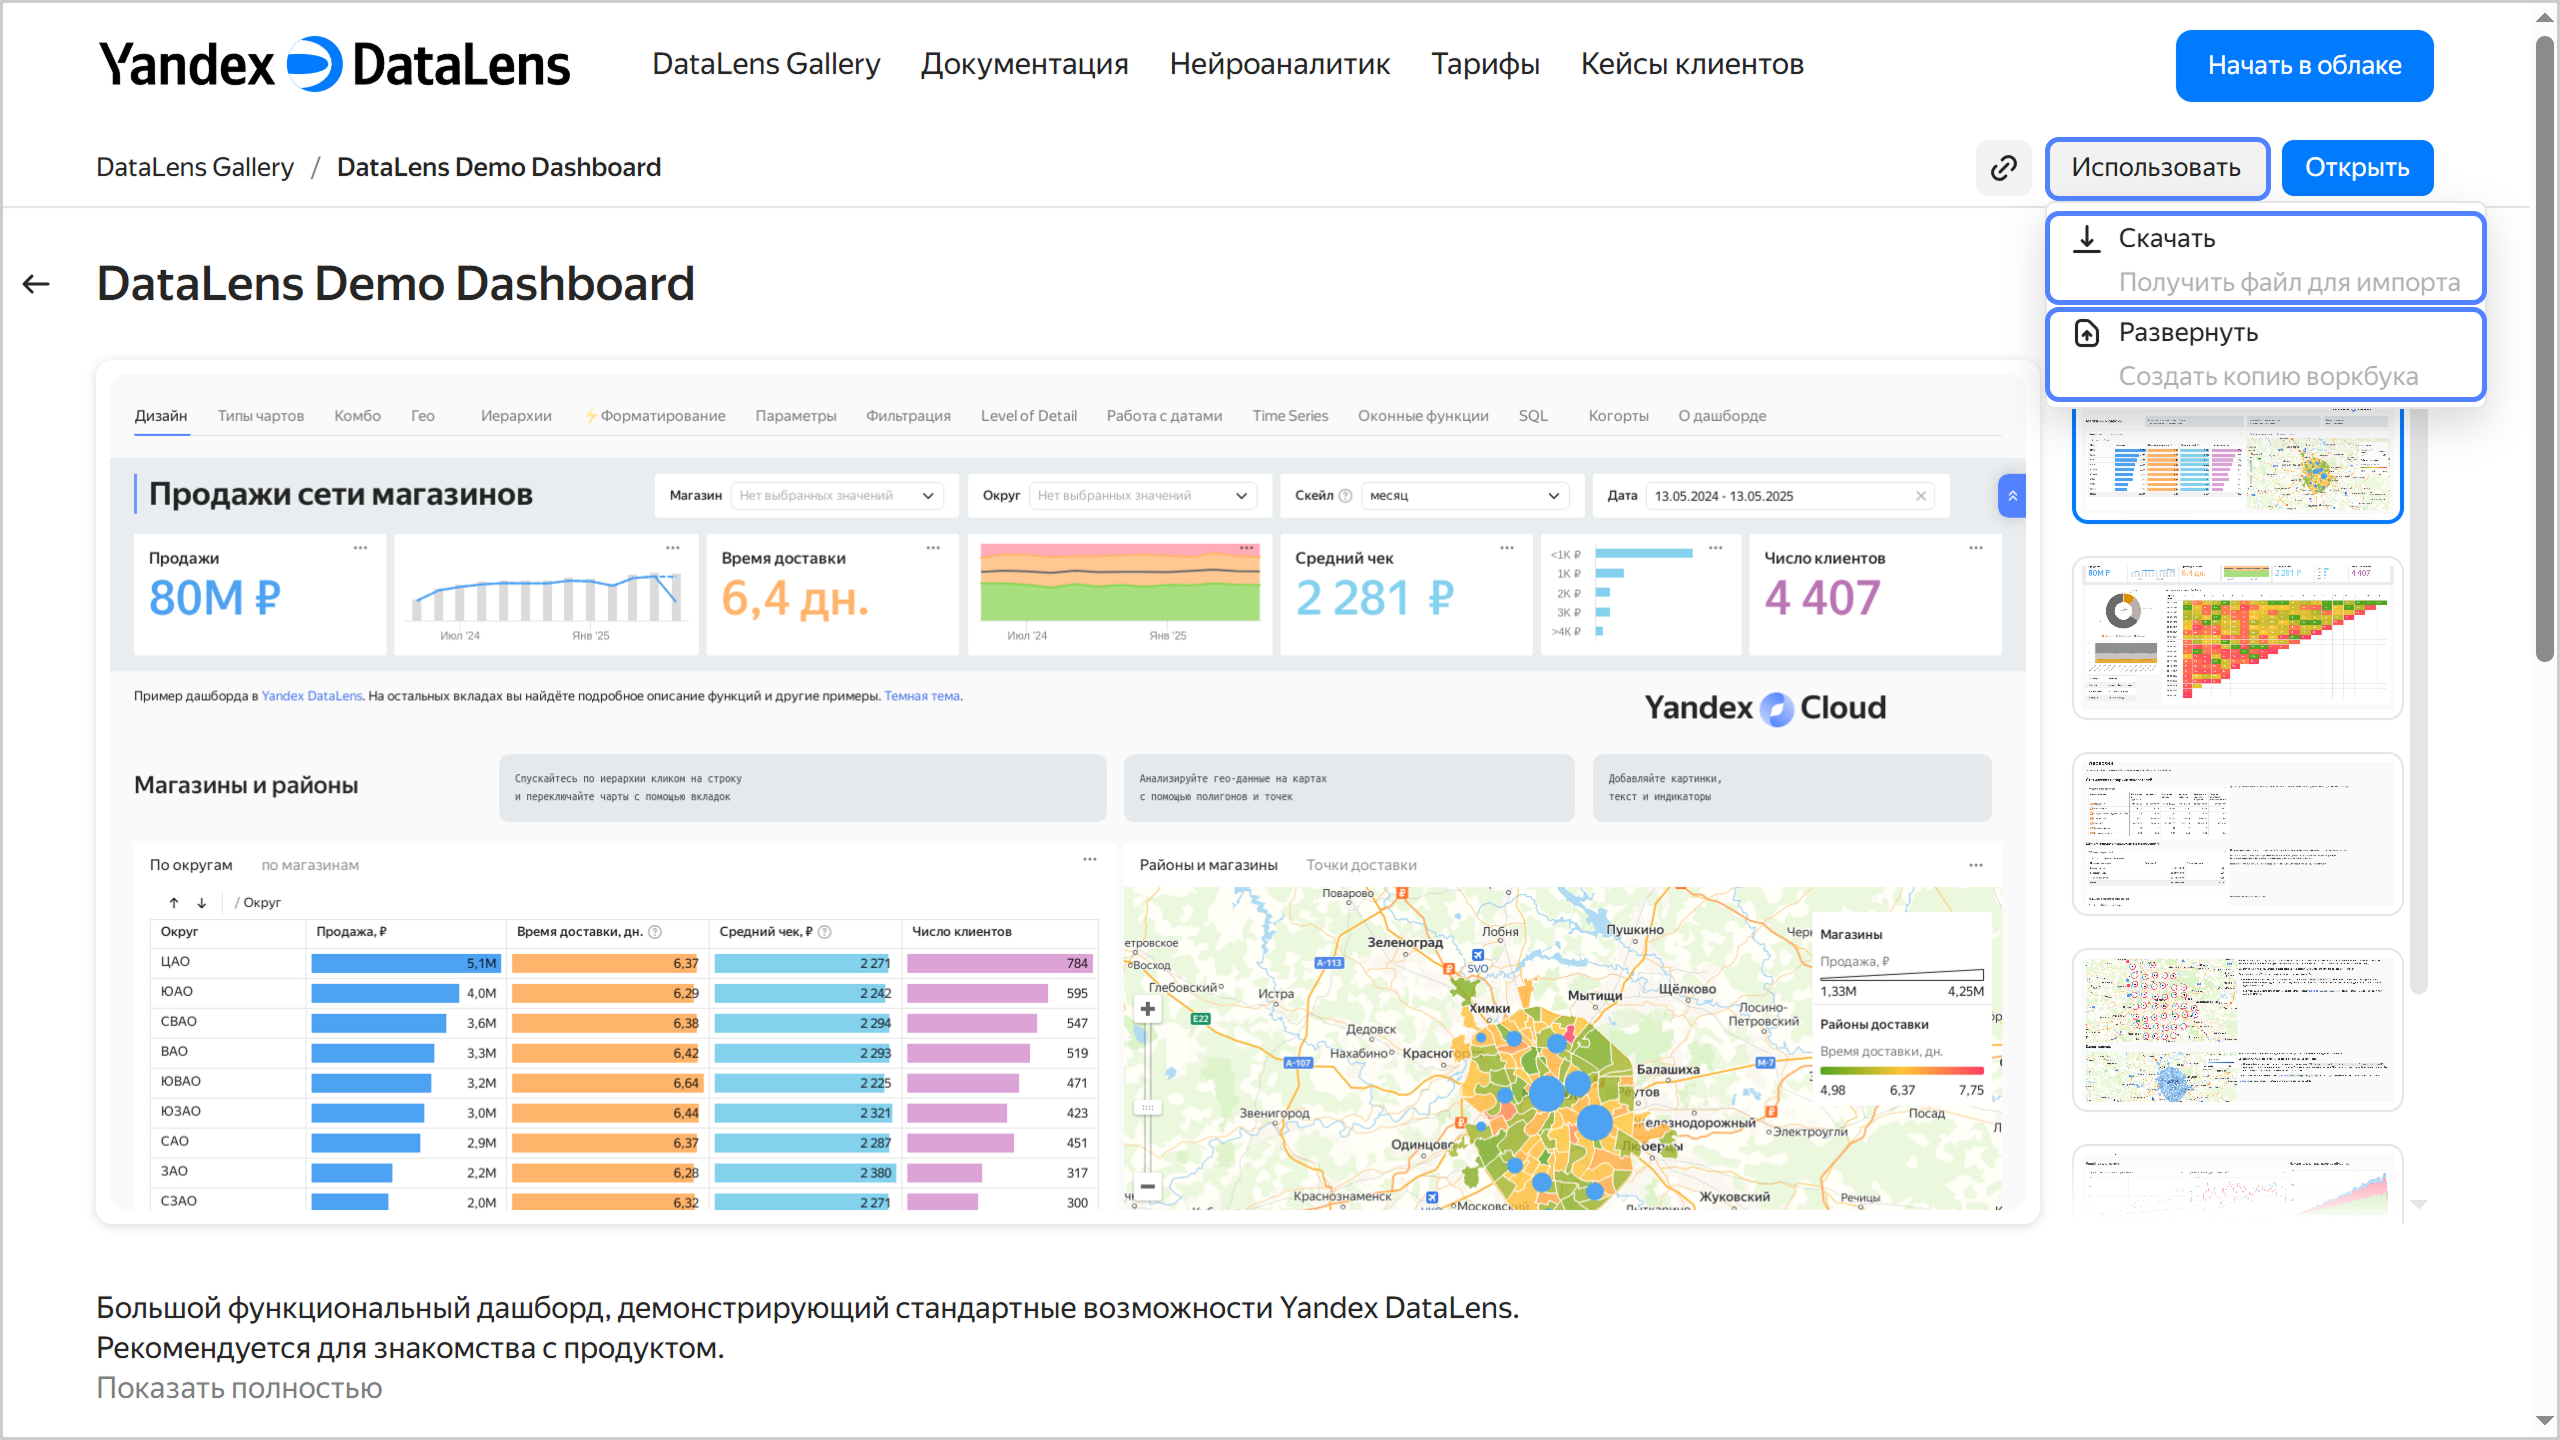Click the map zoom-out minus button
Image resolution: width=2560 pixels, height=1440 pixels.
[x=1148, y=1187]
